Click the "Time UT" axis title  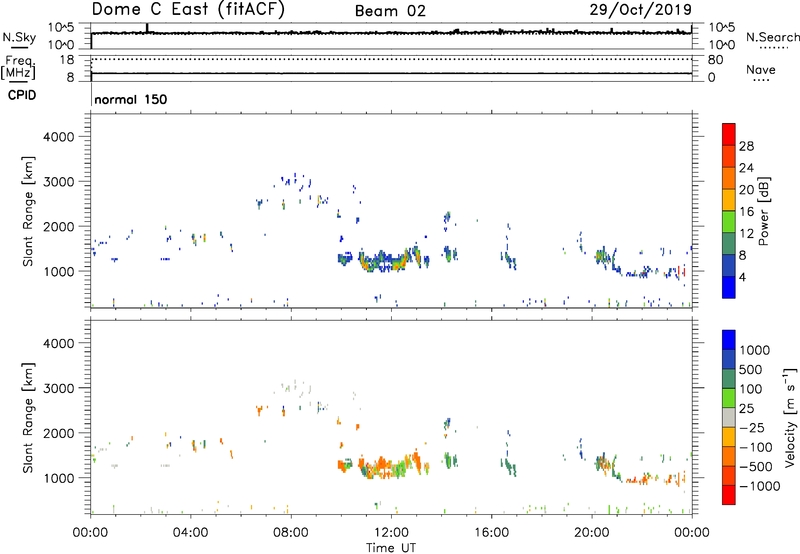pos(391,548)
